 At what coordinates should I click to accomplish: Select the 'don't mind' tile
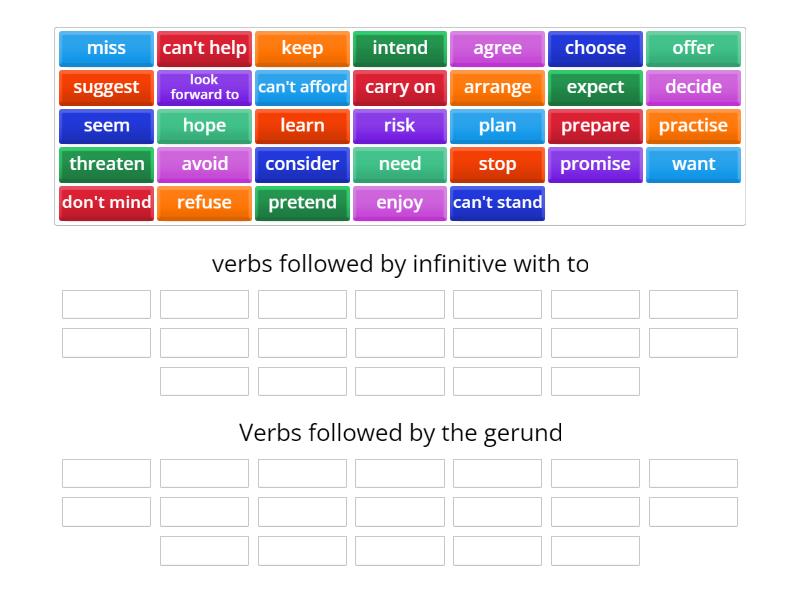tap(106, 203)
